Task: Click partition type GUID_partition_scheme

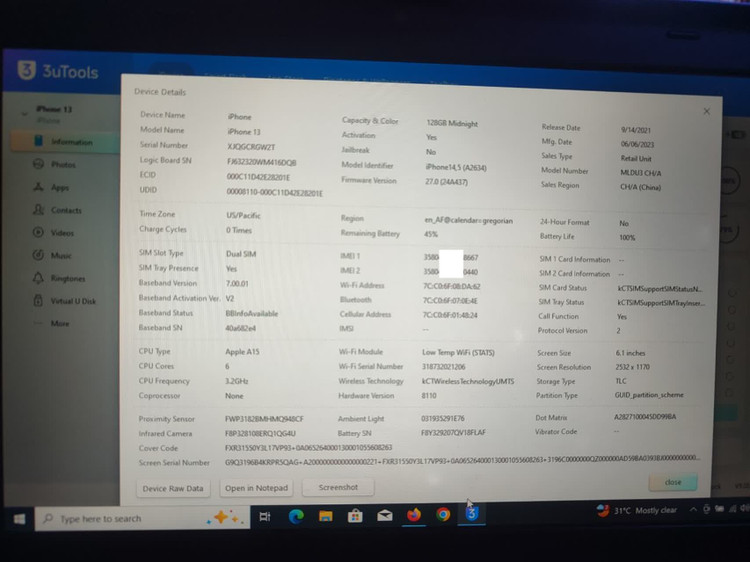Action: tap(649, 395)
